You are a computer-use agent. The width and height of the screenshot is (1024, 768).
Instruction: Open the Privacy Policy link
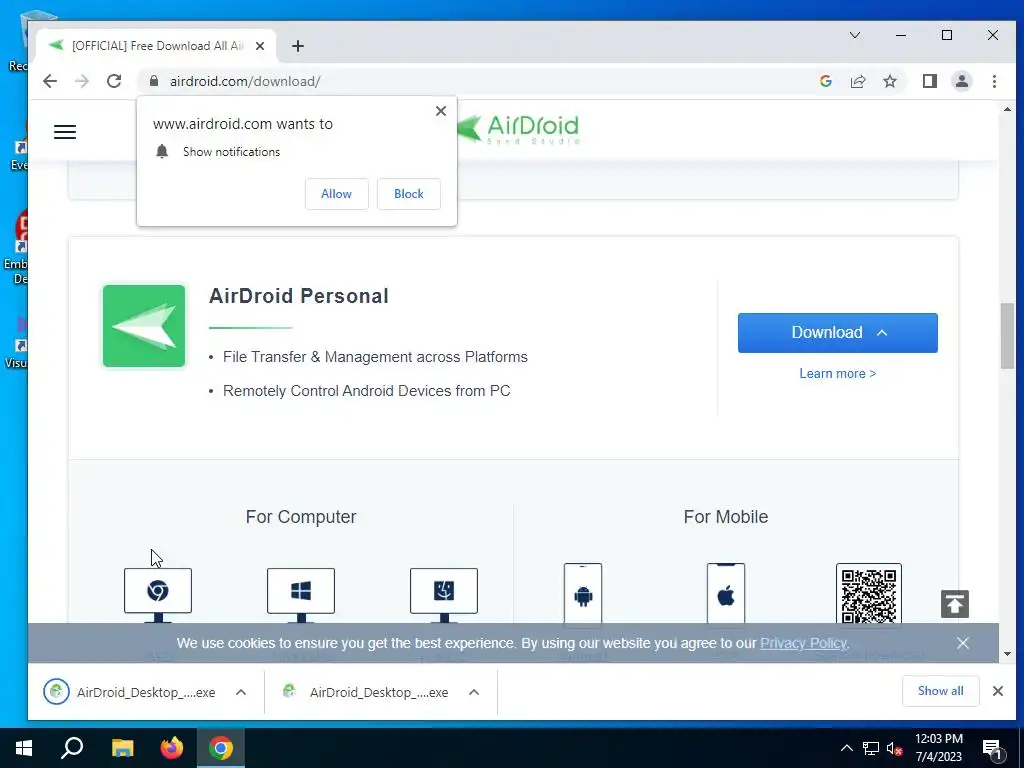pyautogui.click(x=803, y=643)
